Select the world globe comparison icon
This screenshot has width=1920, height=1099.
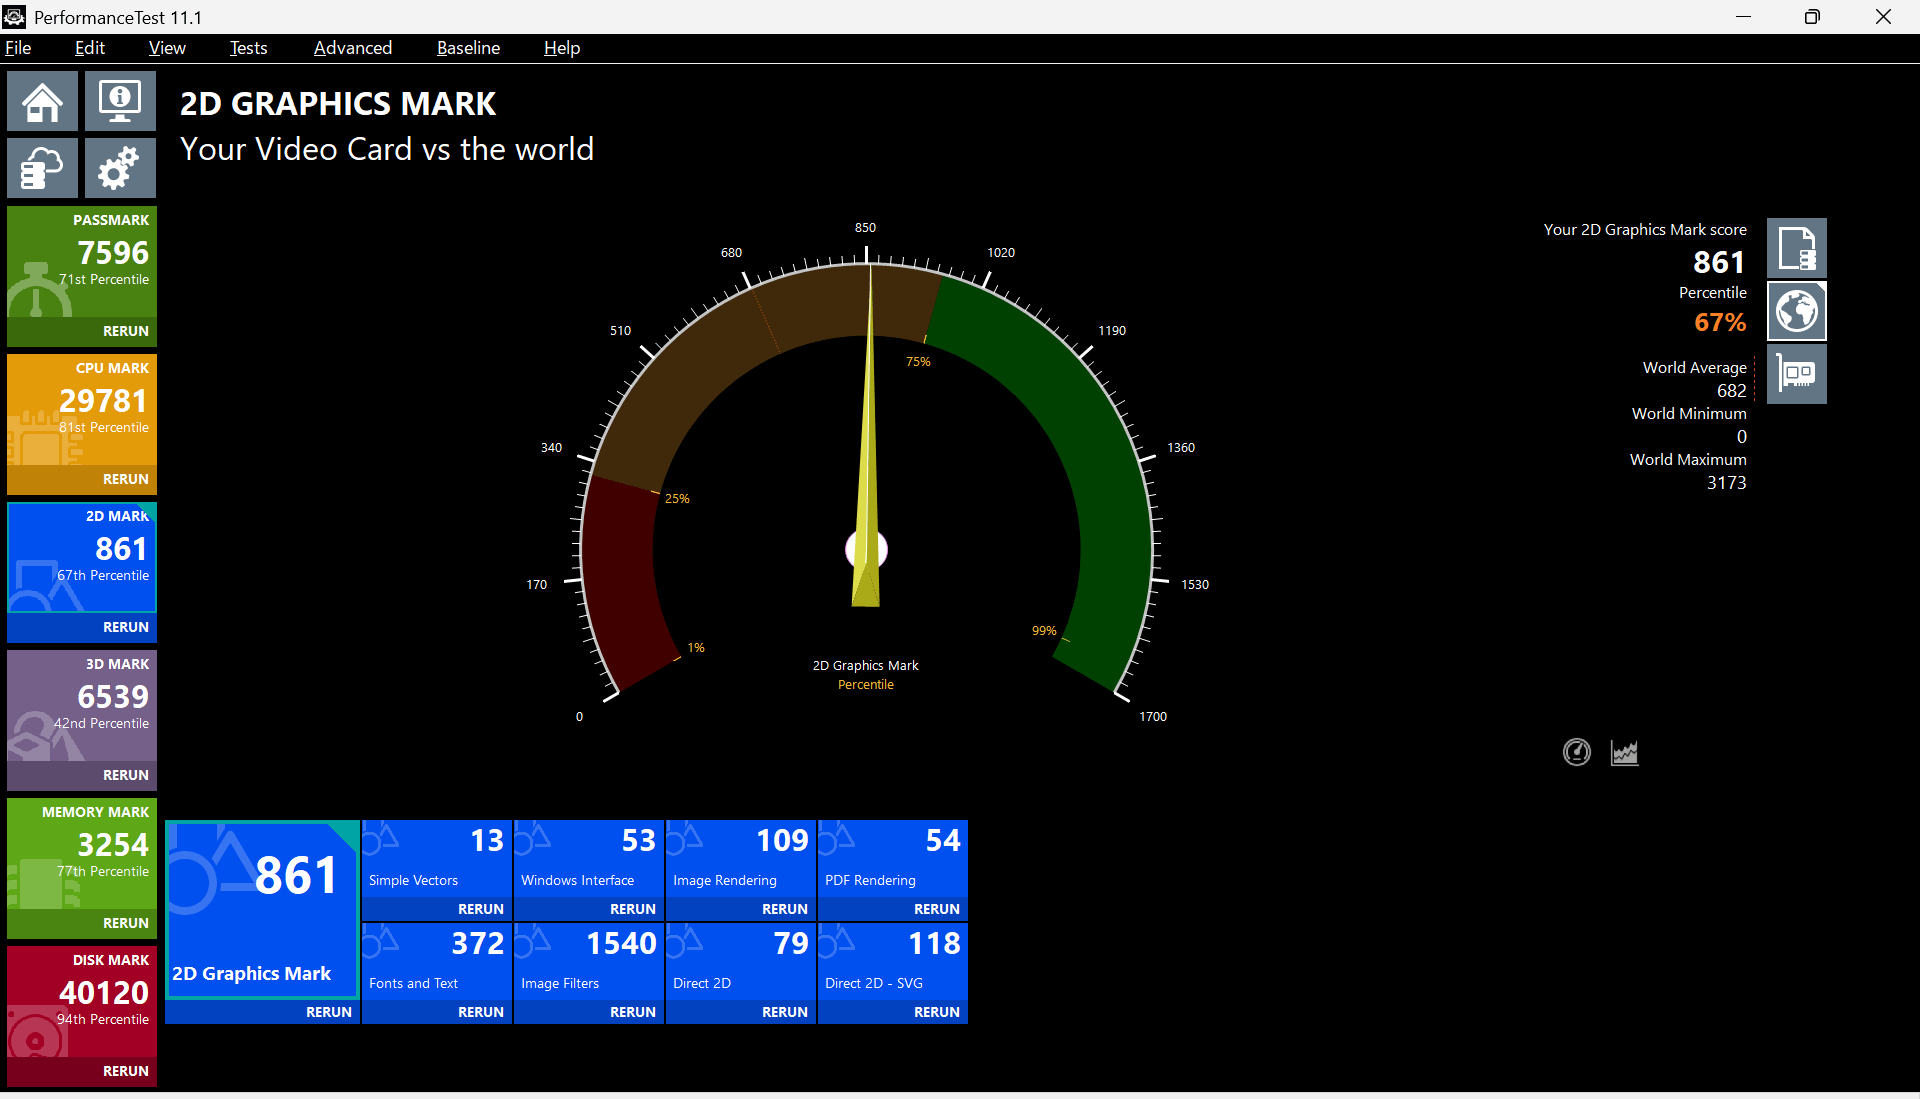1797,311
